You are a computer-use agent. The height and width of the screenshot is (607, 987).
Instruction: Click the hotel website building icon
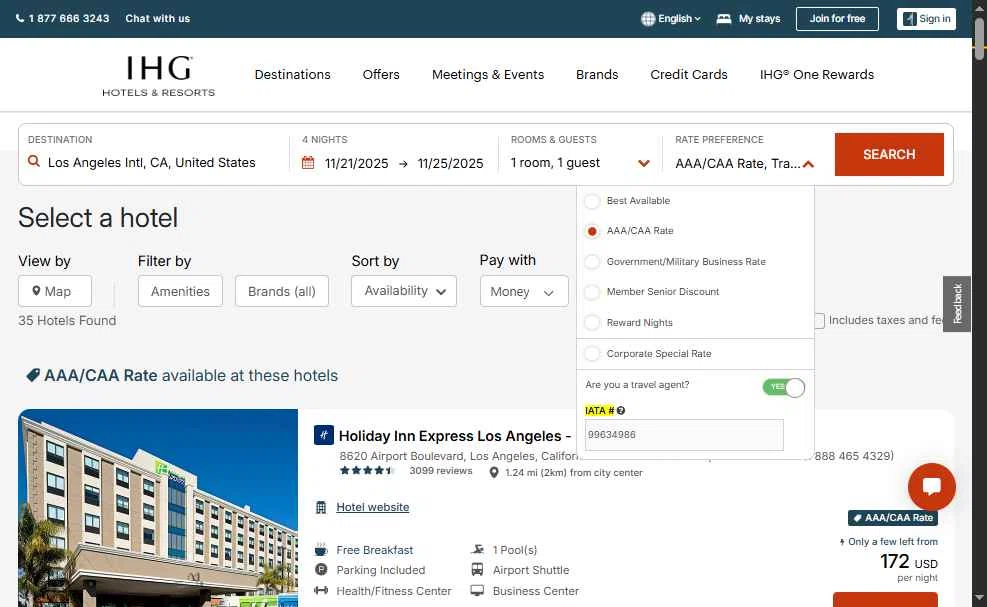(321, 508)
